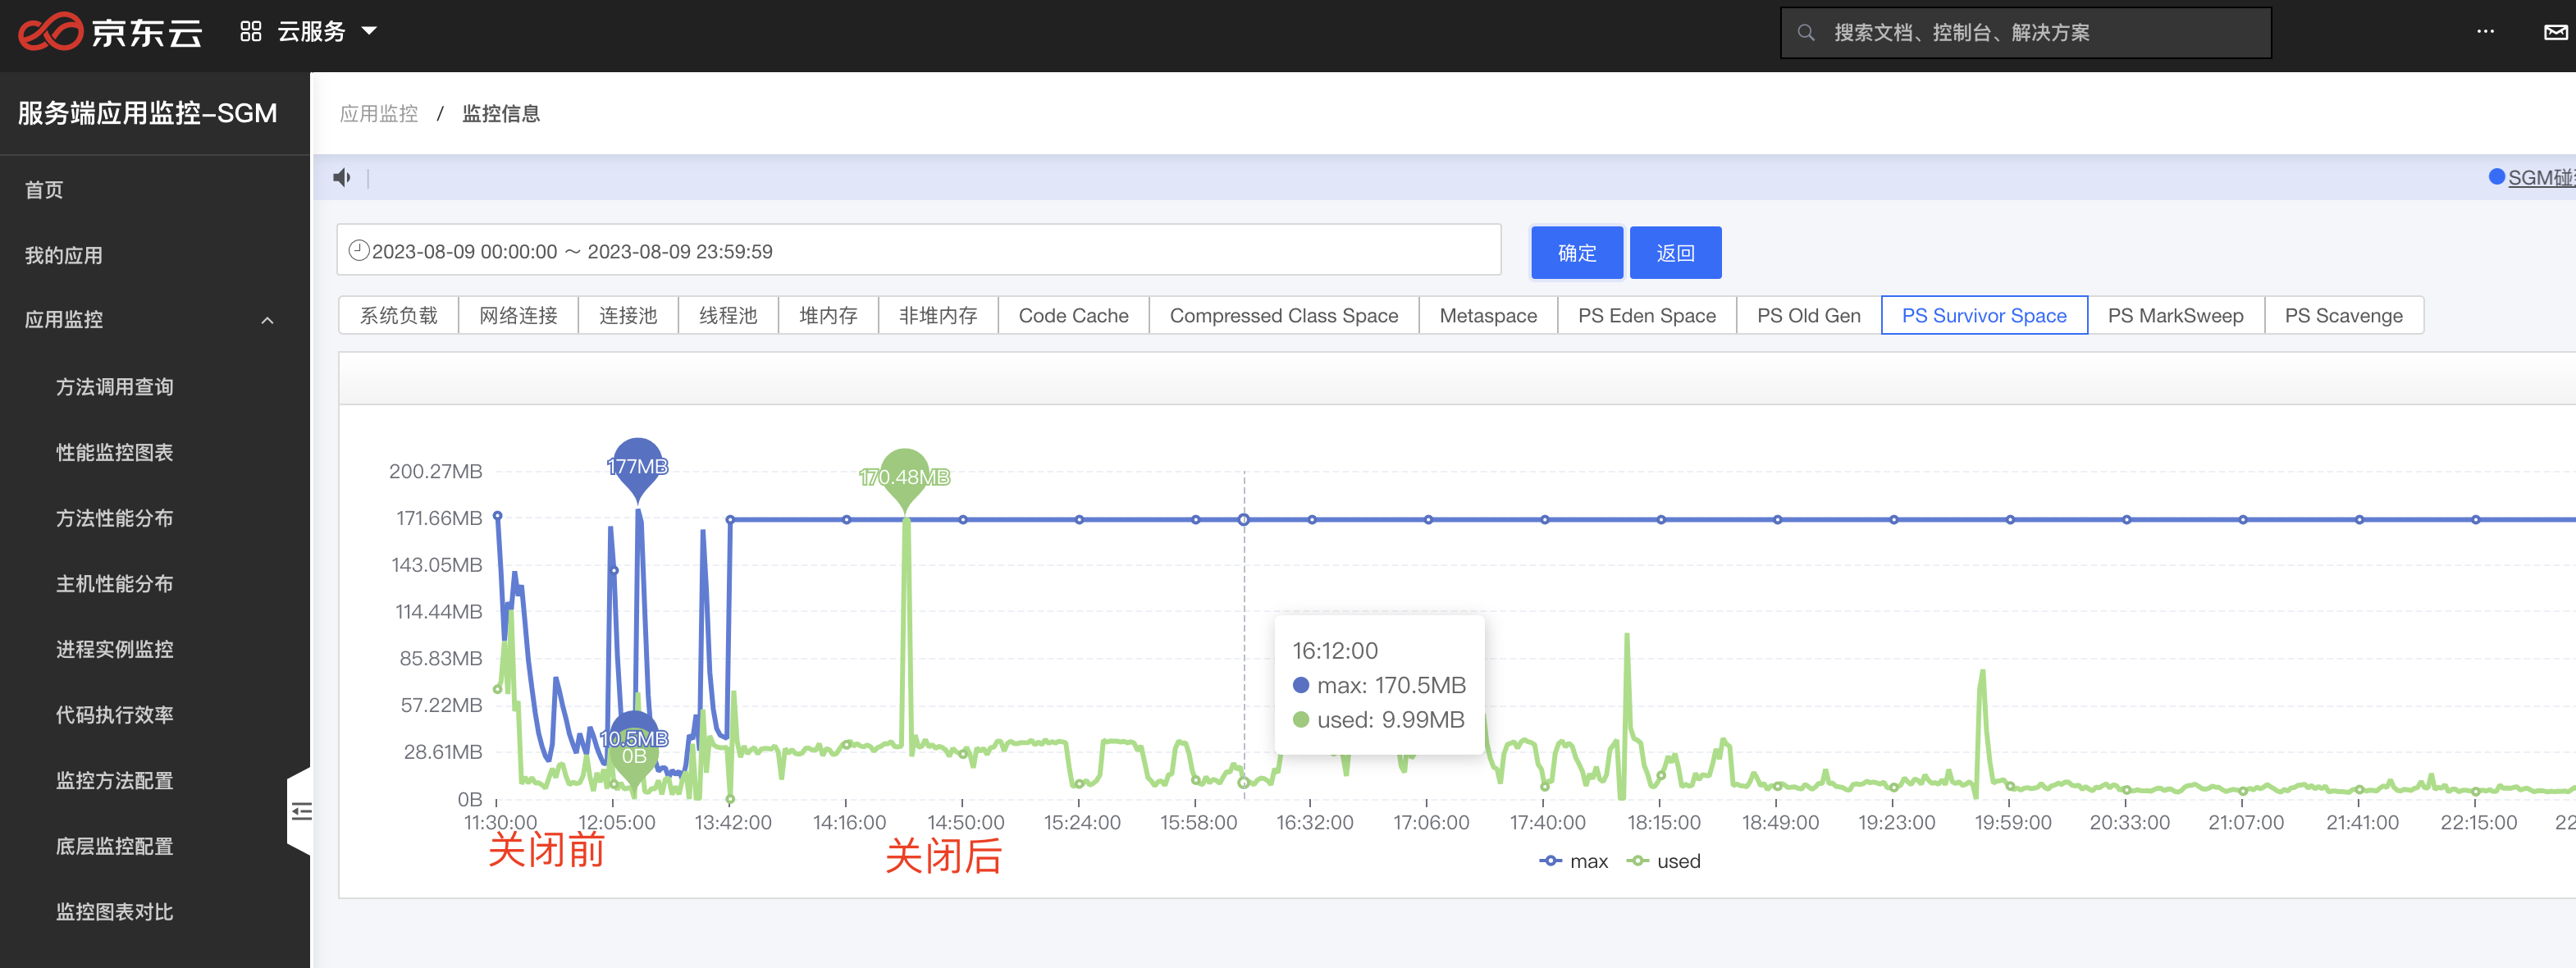This screenshot has width=2576, height=968.
Task: Click the max data point at 16:12:00
Action: tap(1244, 519)
